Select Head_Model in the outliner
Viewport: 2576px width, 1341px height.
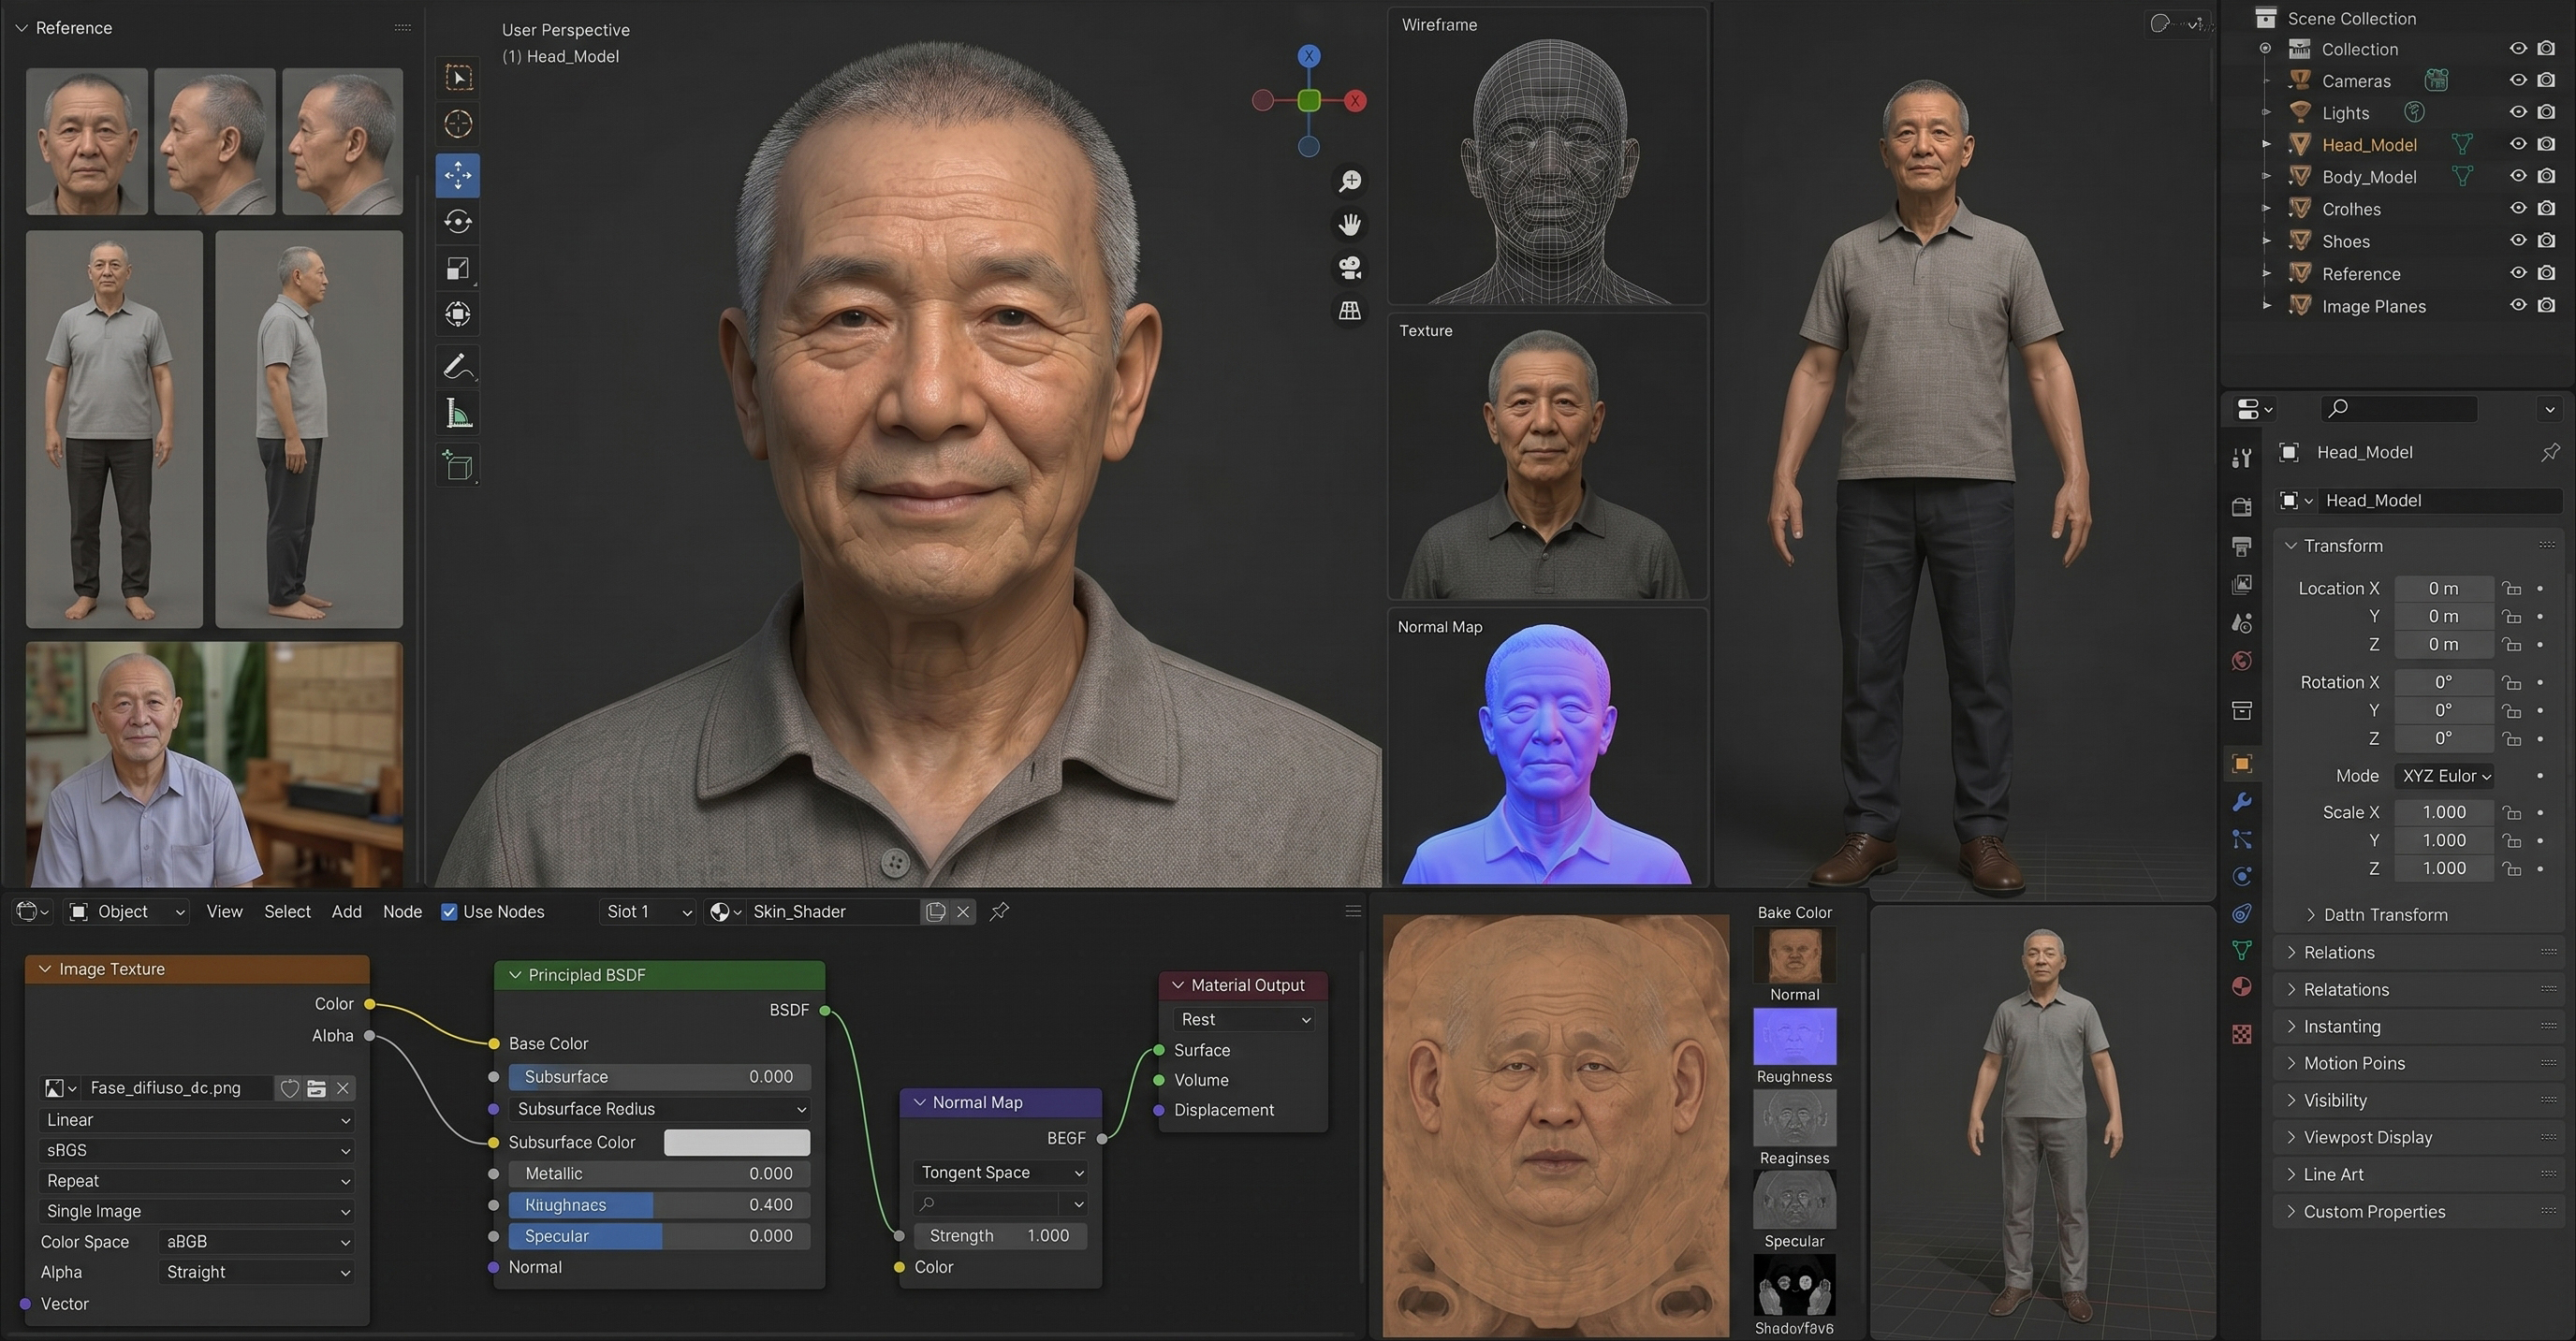pos(2368,145)
